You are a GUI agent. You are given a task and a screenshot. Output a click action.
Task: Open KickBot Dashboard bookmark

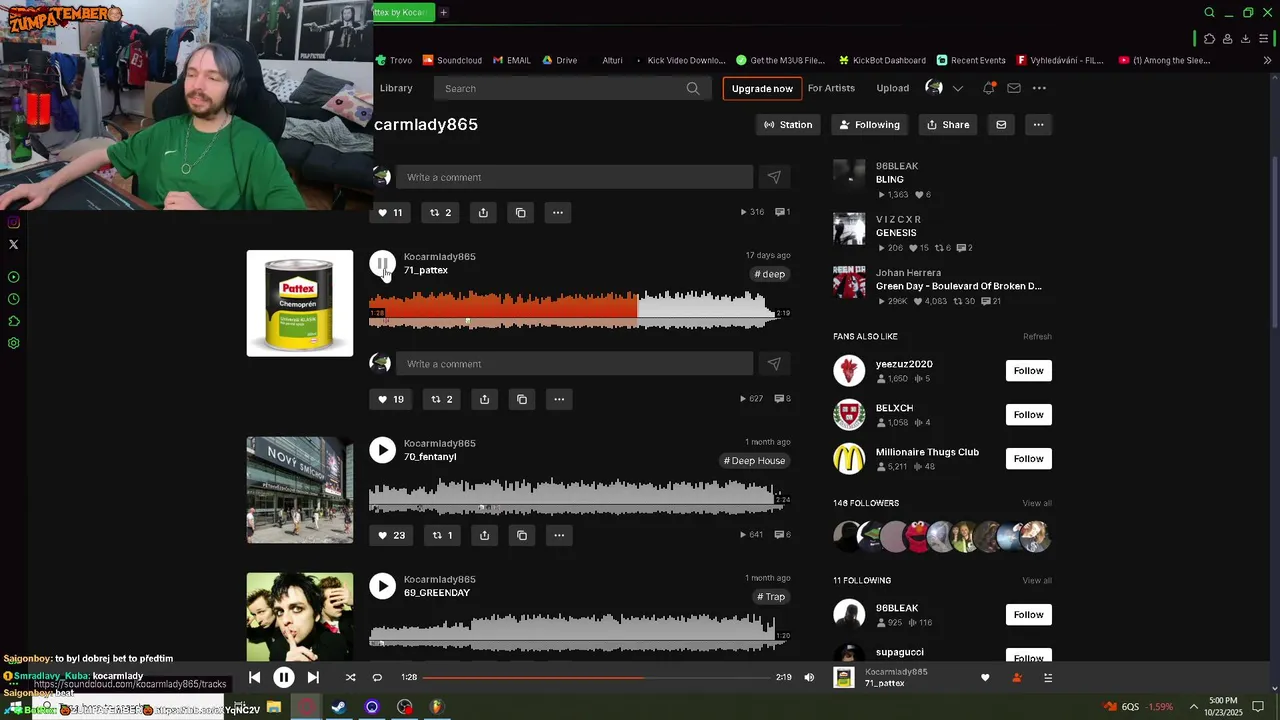point(881,60)
